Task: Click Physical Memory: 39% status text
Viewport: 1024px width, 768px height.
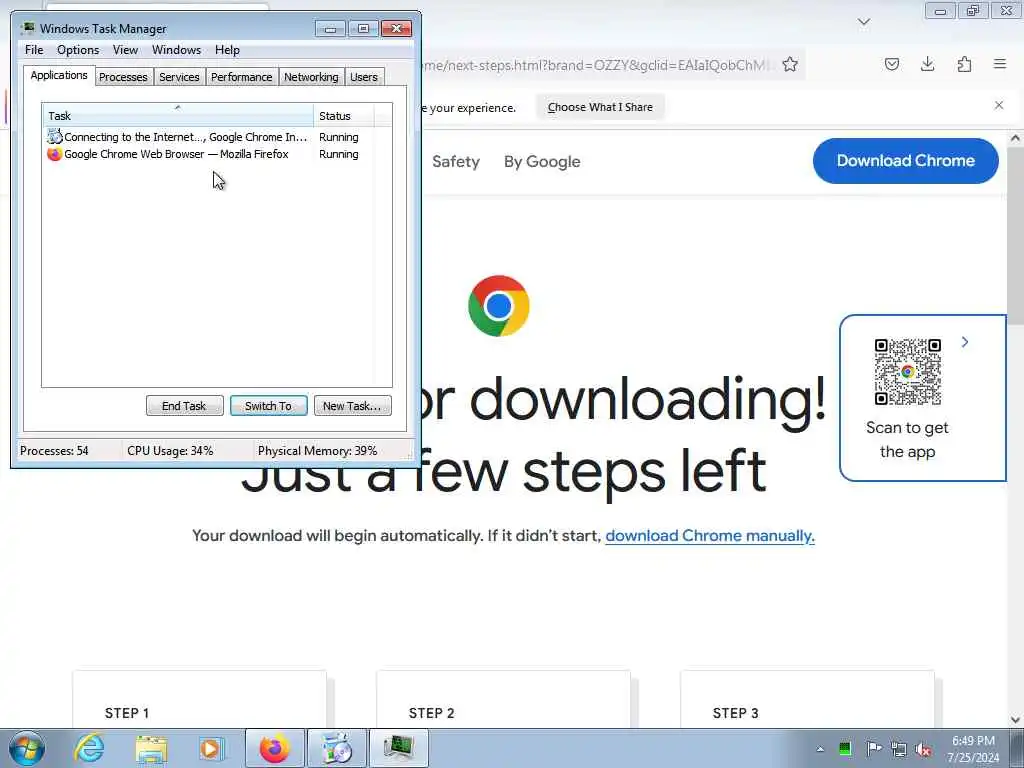Action: pos(317,451)
